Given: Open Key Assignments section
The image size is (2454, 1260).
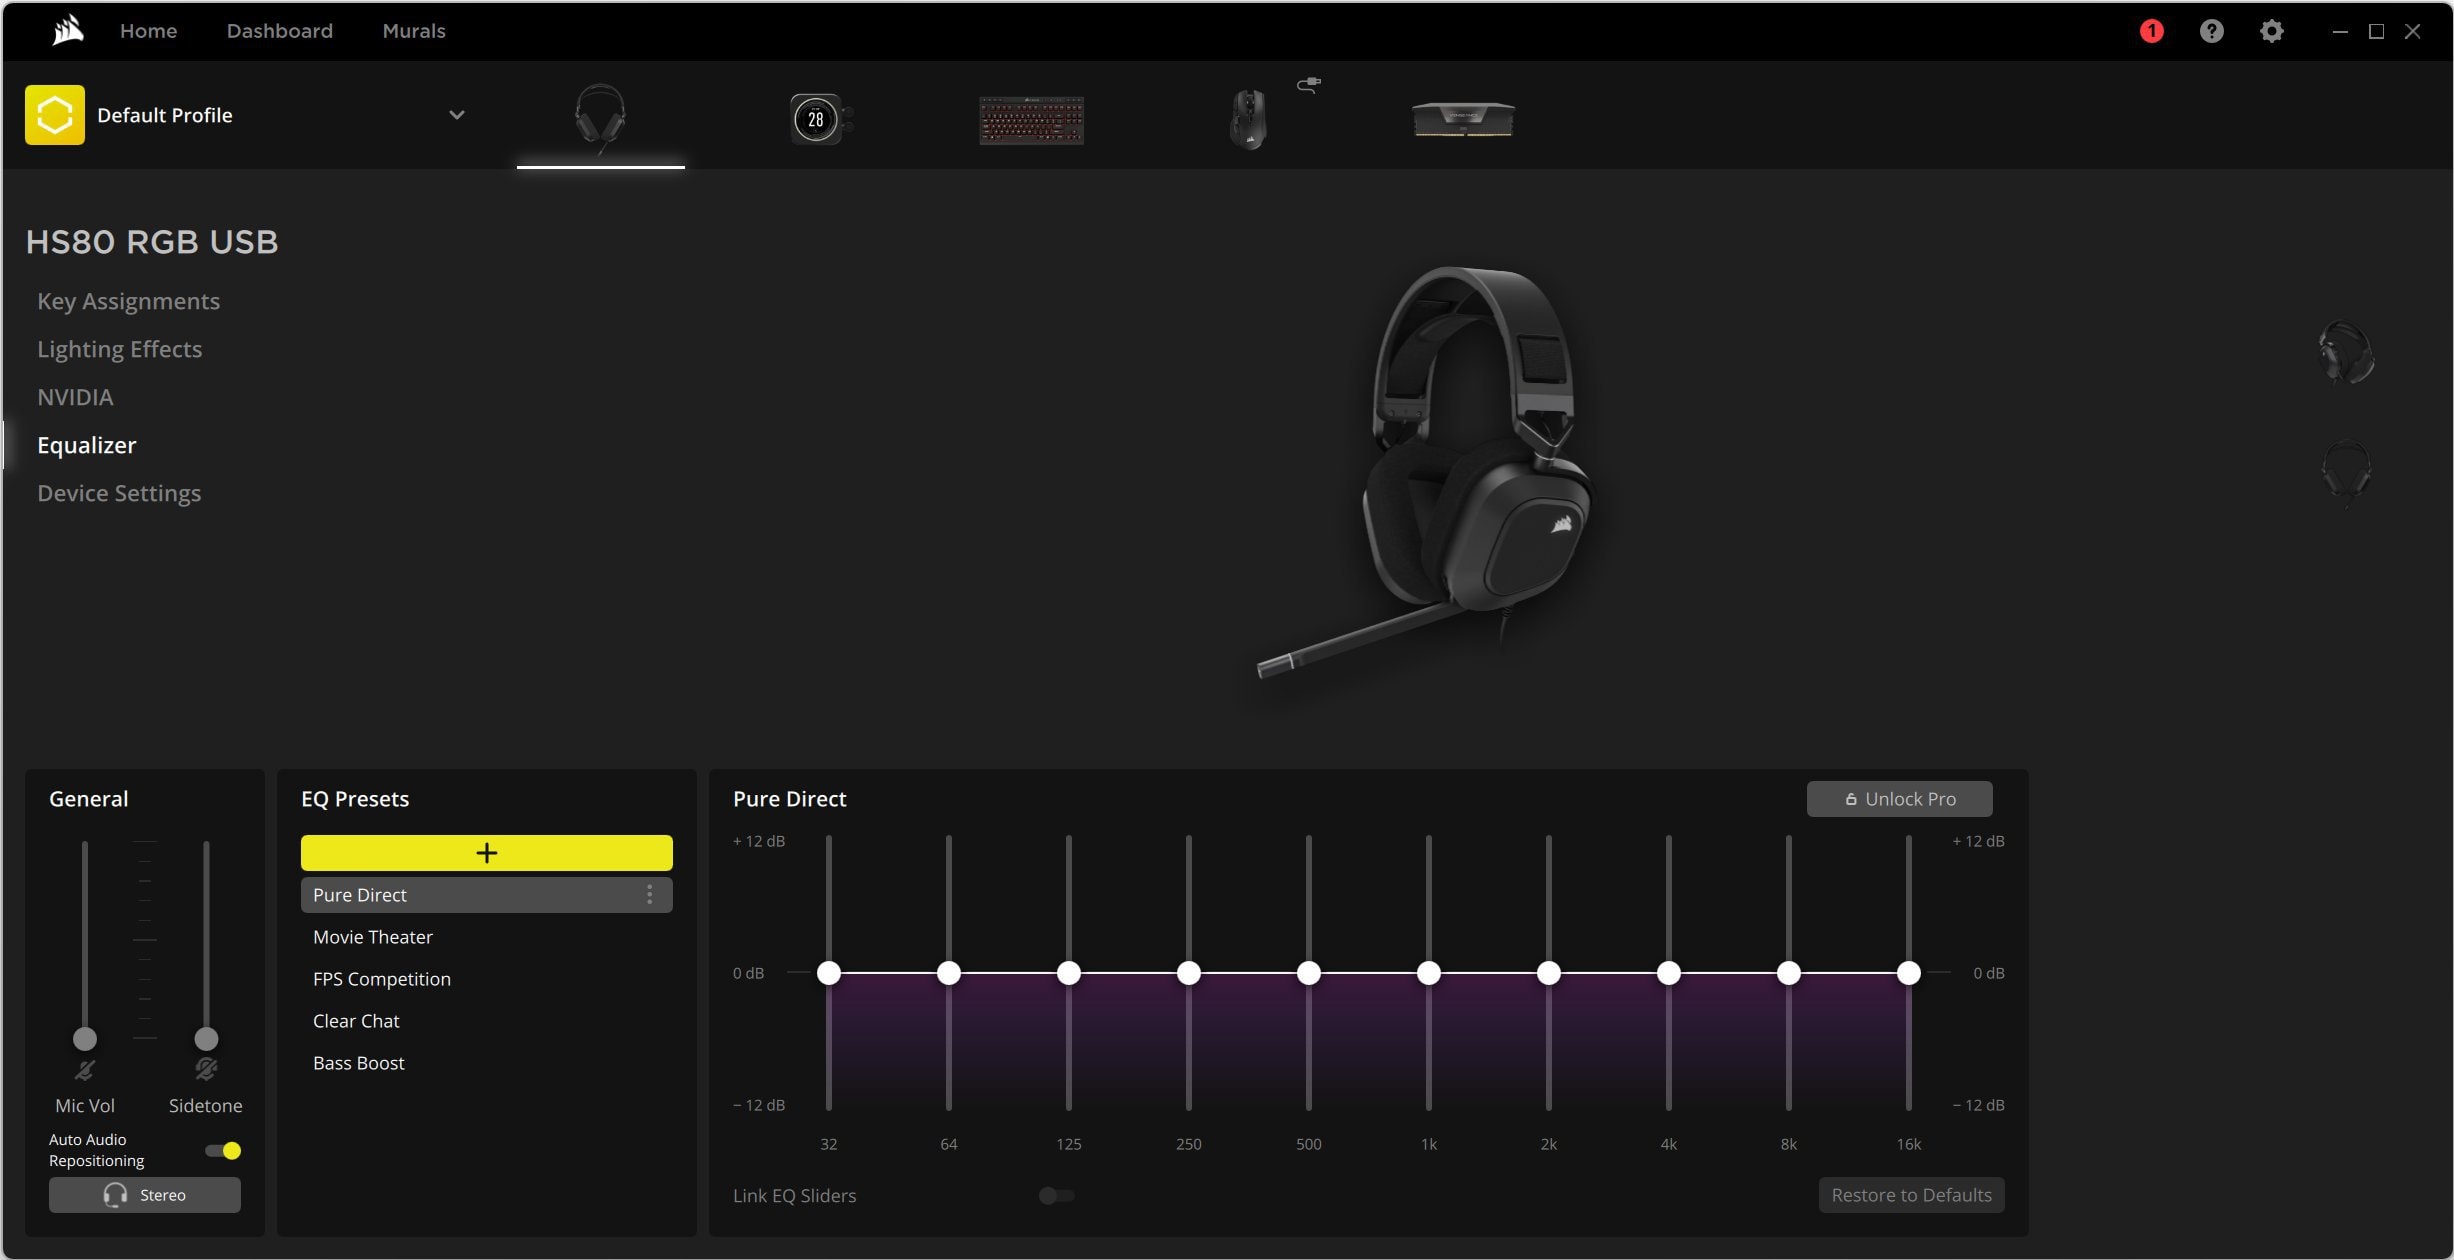Looking at the screenshot, I should pyautogui.click(x=128, y=301).
